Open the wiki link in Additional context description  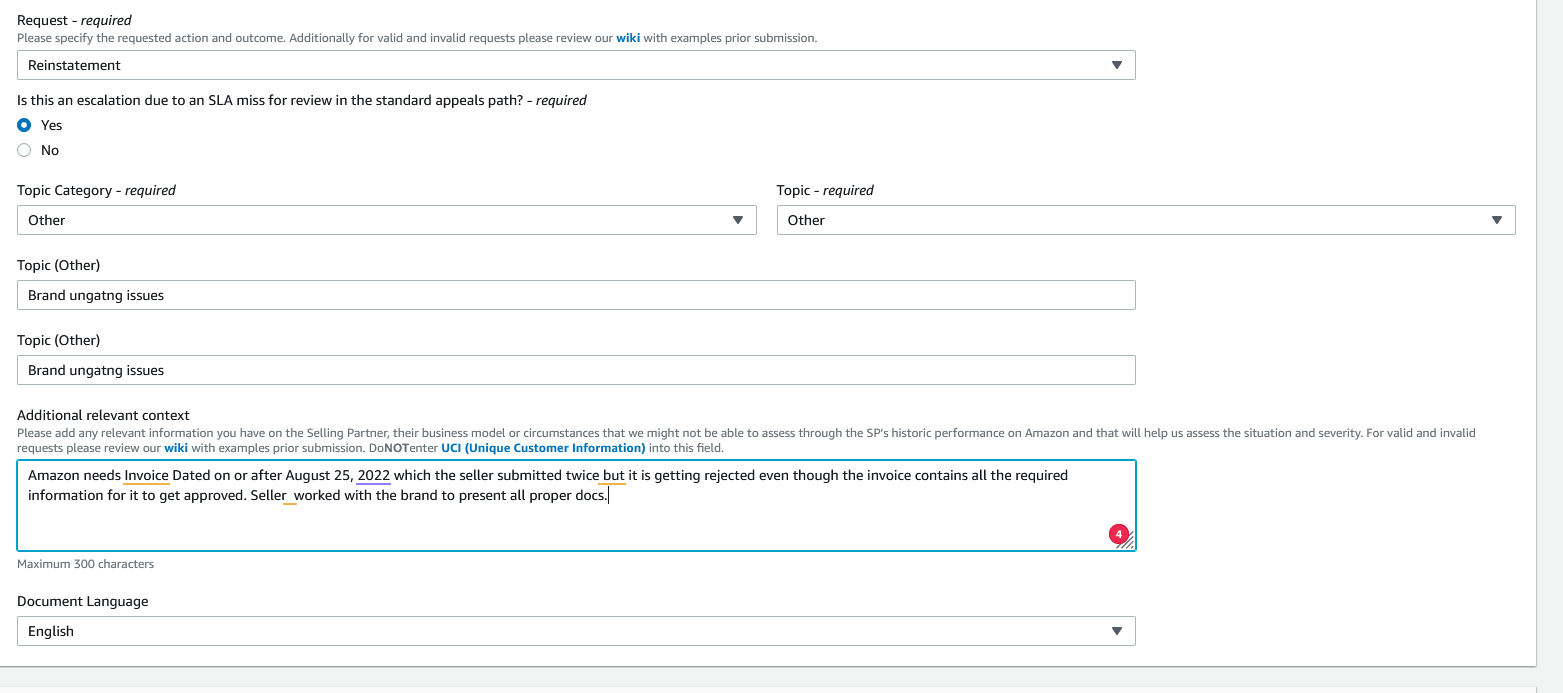pyautogui.click(x=176, y=448)
